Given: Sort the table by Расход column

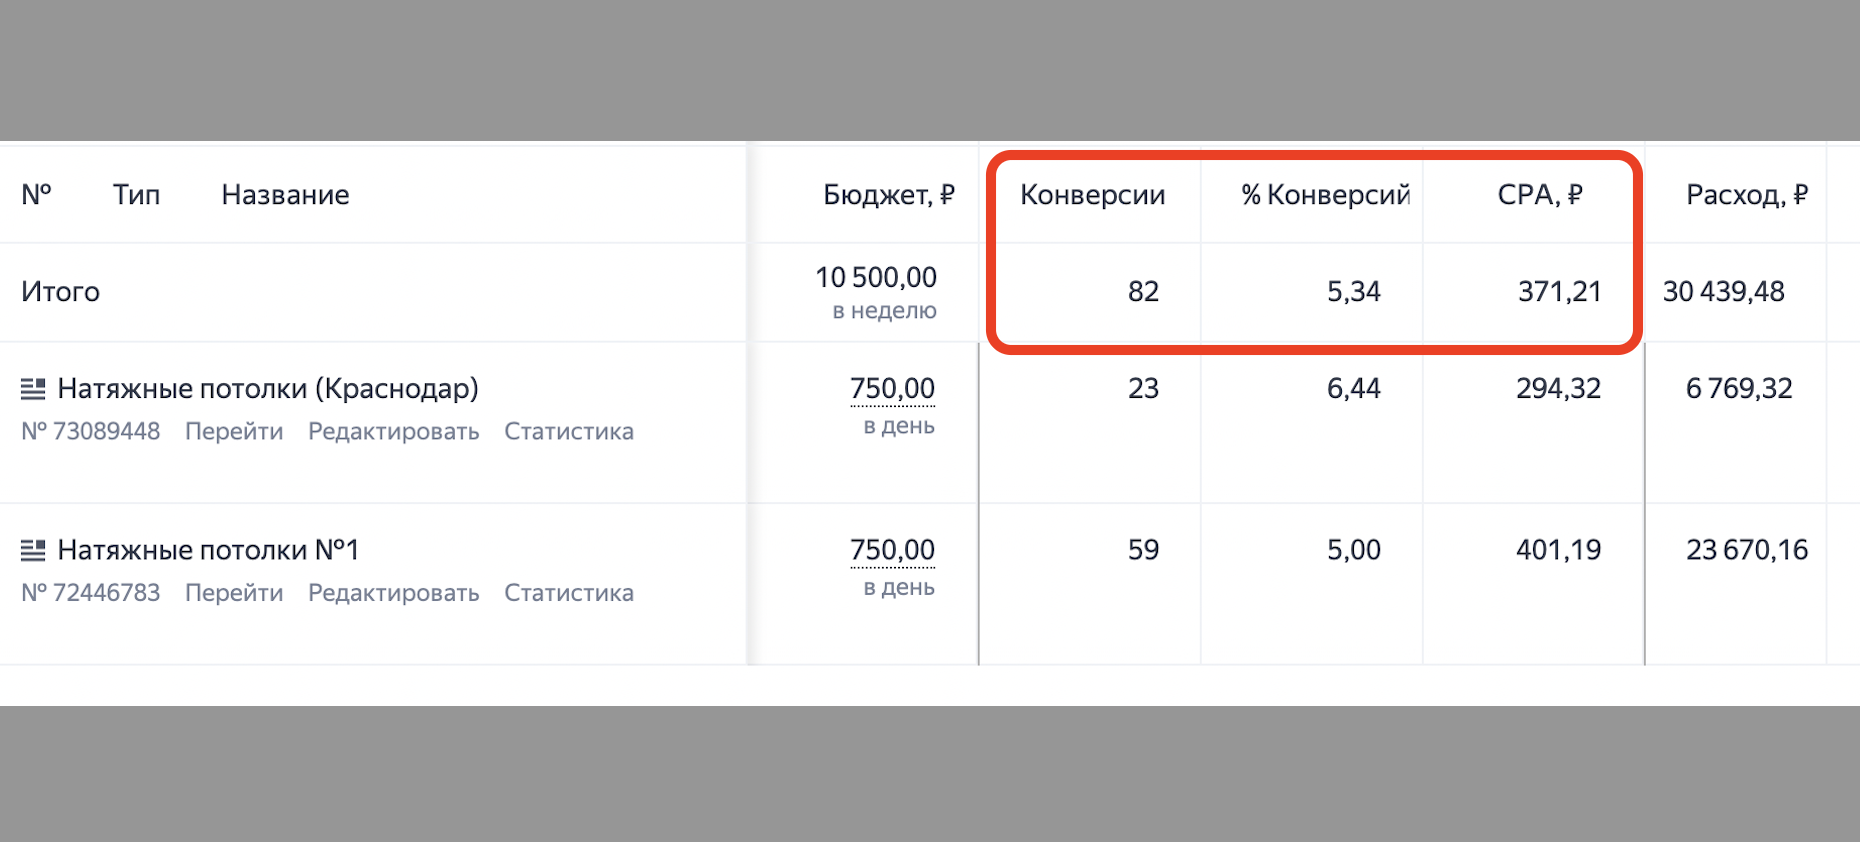Looking at the screenshot, I should tap(1747, 195).
